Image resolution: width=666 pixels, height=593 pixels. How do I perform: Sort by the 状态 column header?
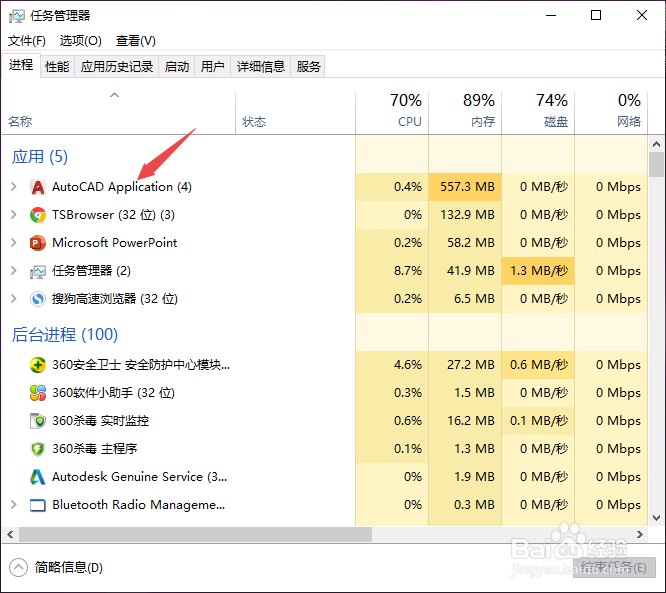coord(296,113)
